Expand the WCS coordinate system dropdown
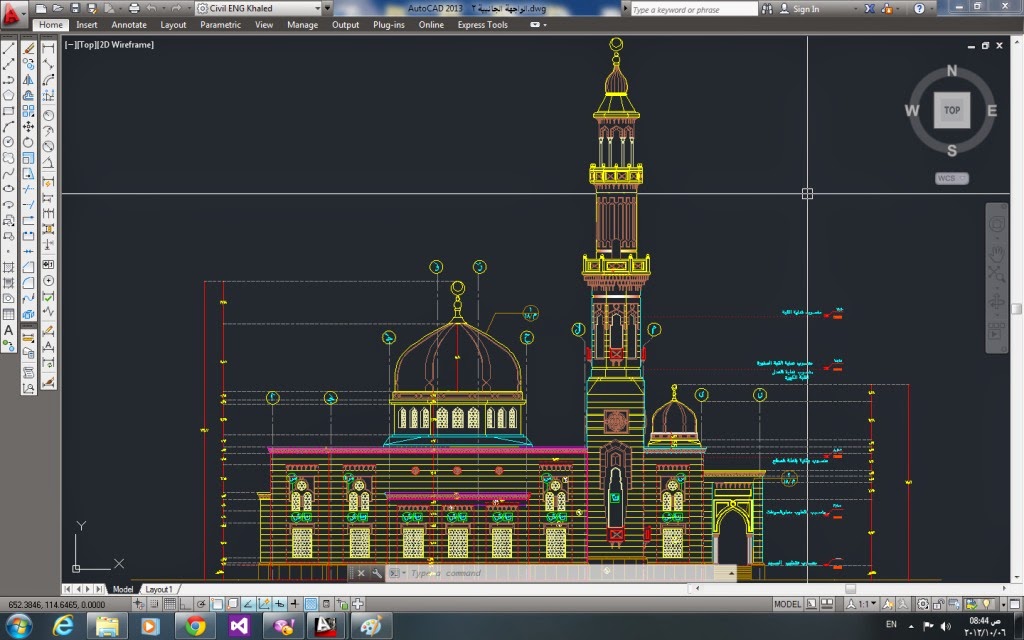Screen dimensions: 1024x640 951,178
